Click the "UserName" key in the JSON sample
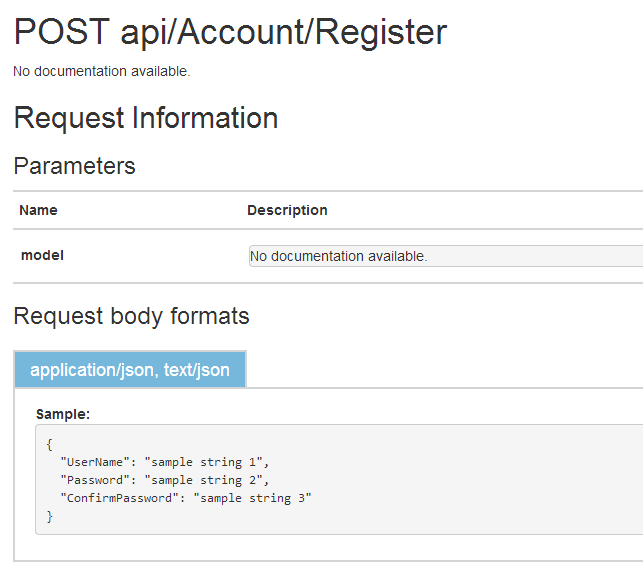The width and height of the screenshot is (643, 564). (x=98, y=462)
